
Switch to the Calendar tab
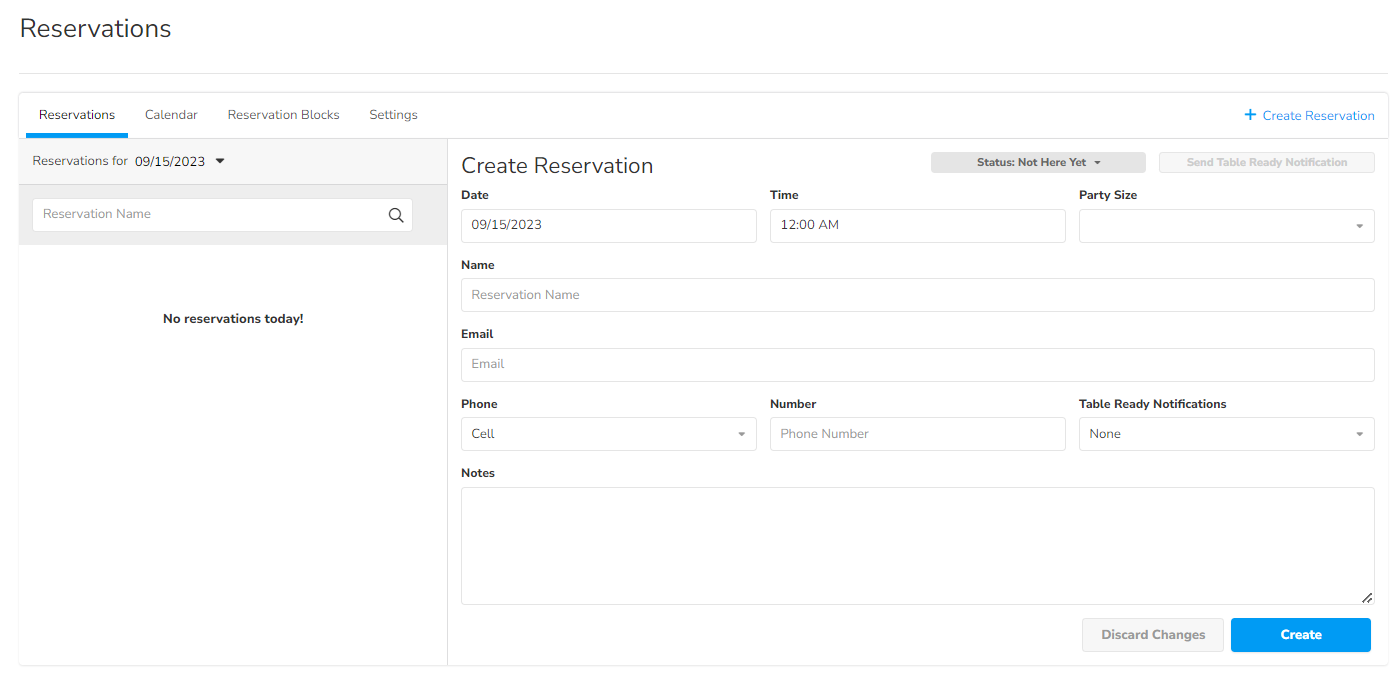(x=171, y=115)
